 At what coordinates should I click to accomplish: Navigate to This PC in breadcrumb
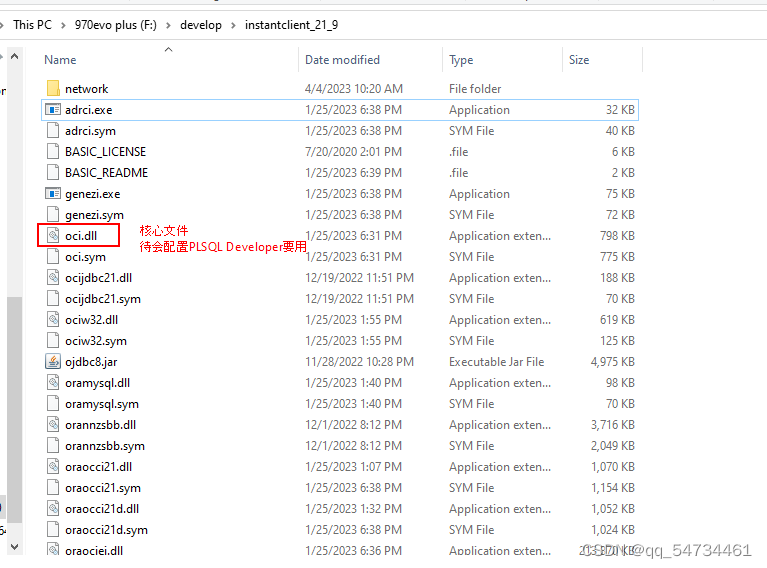32,25
